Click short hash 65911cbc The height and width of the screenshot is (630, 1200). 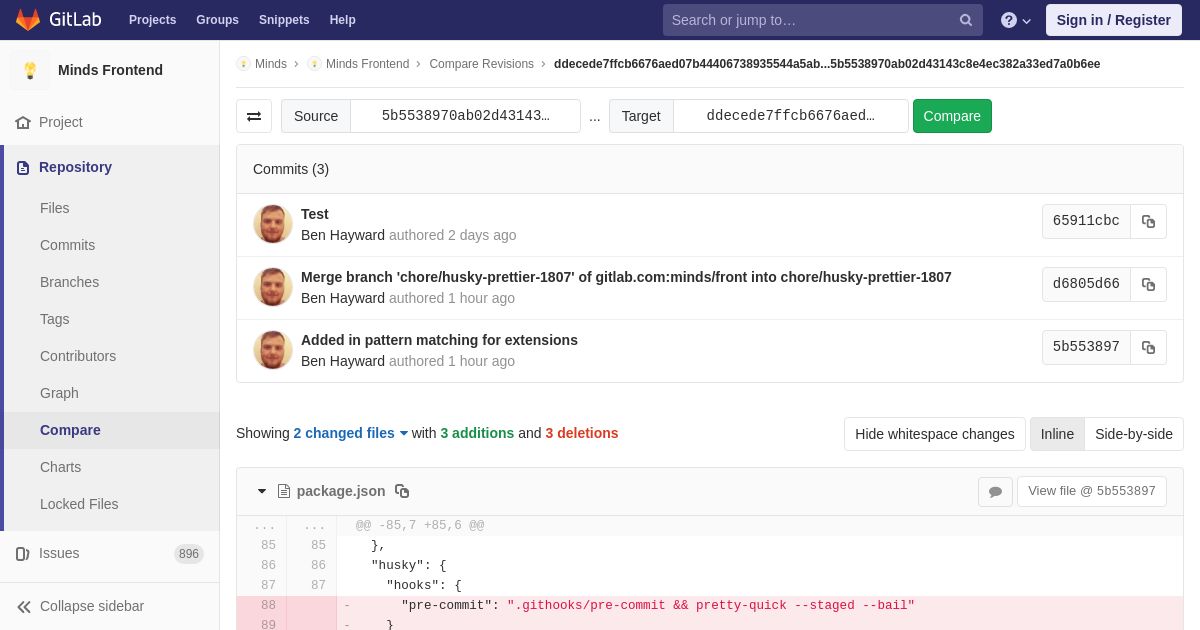tap(1086, 222)
